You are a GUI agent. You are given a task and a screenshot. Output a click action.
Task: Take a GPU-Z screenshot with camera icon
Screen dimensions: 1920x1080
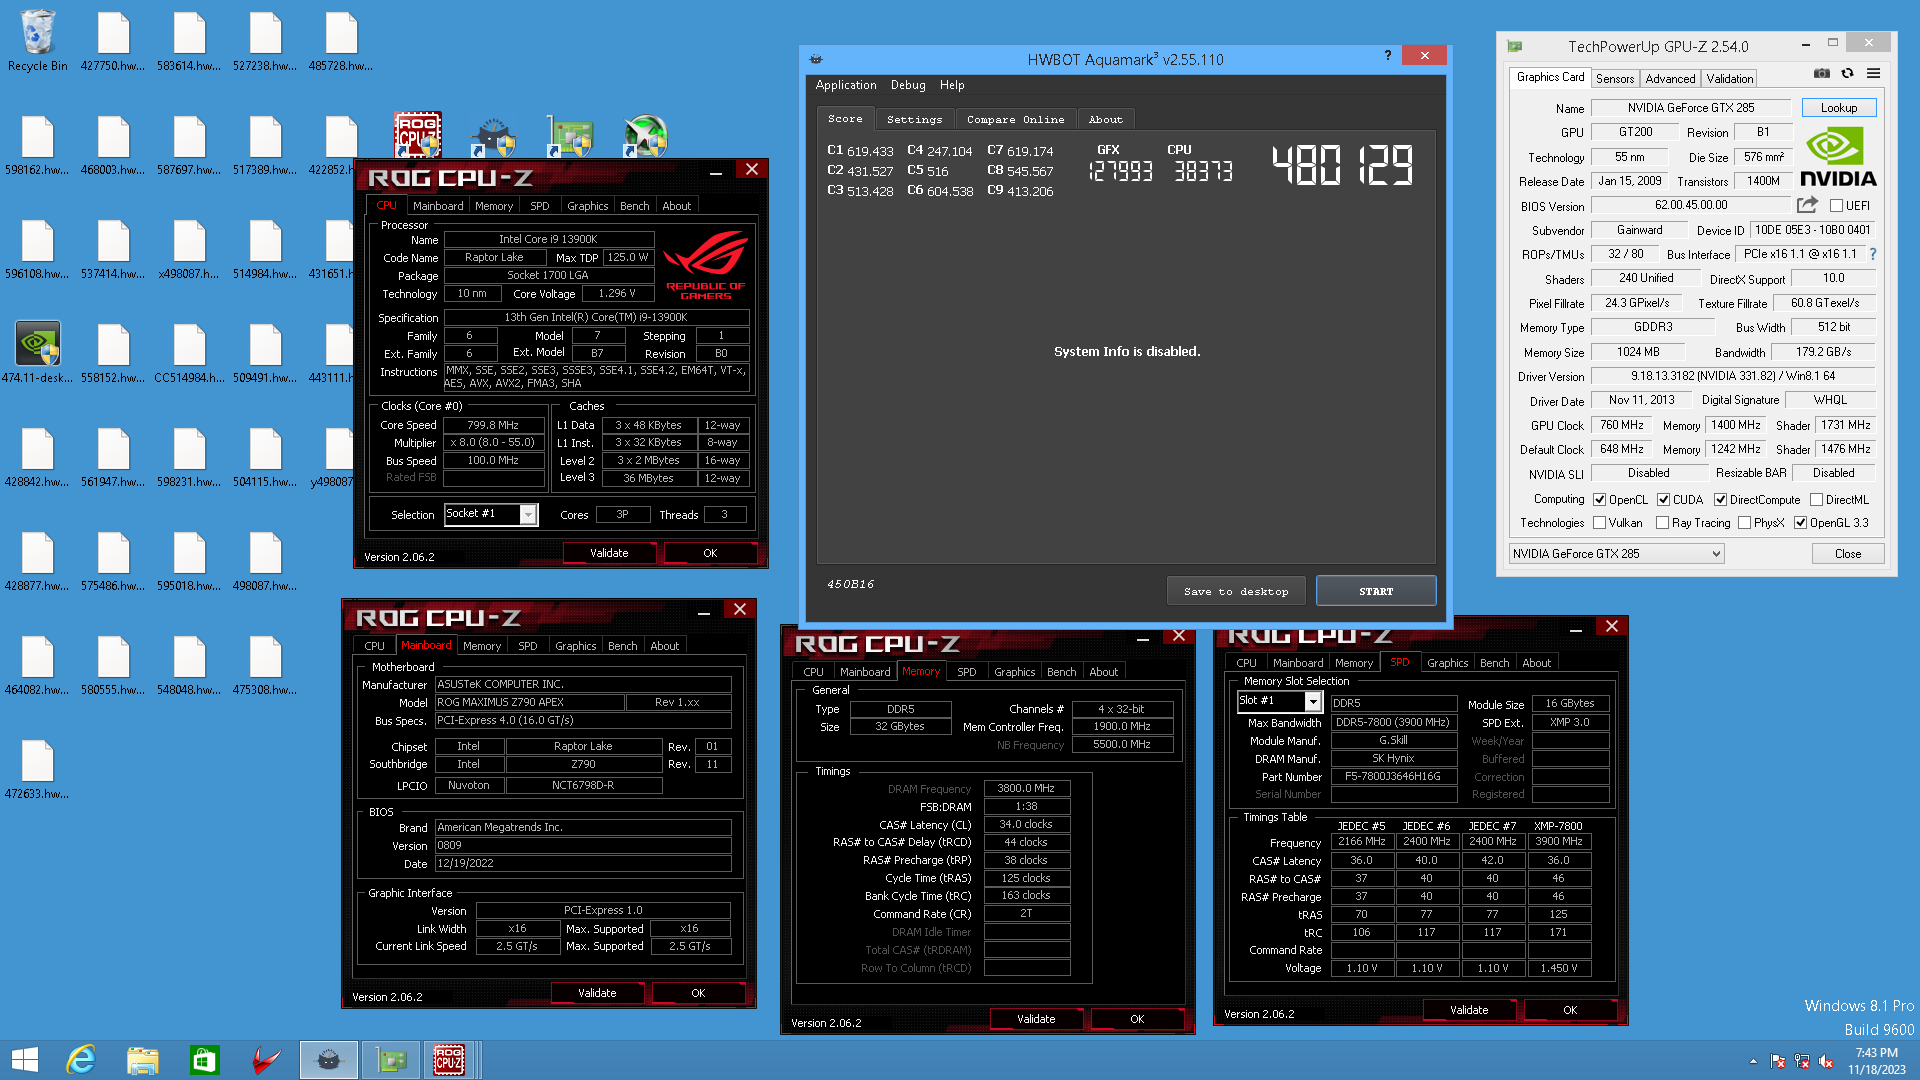coord(1822,74)
